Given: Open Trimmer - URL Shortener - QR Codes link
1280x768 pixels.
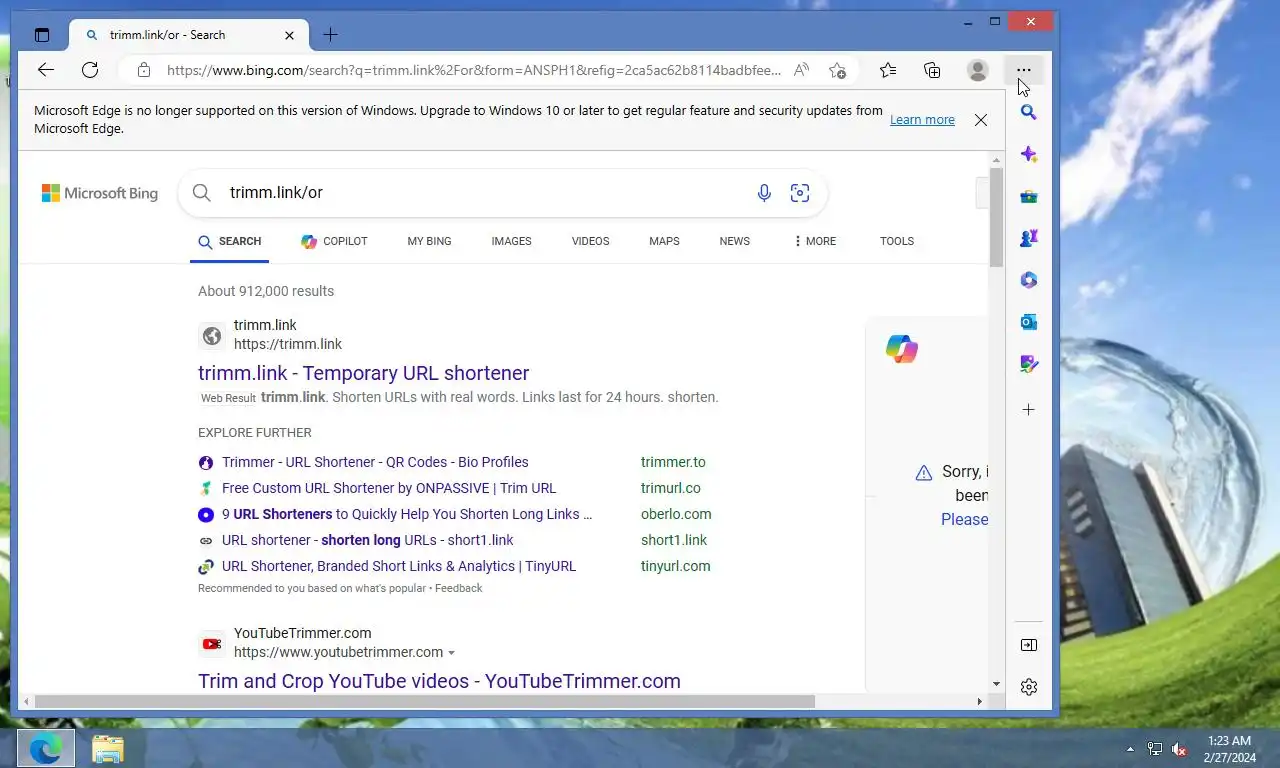Looking at the screenshot, I should pos(375,462).
